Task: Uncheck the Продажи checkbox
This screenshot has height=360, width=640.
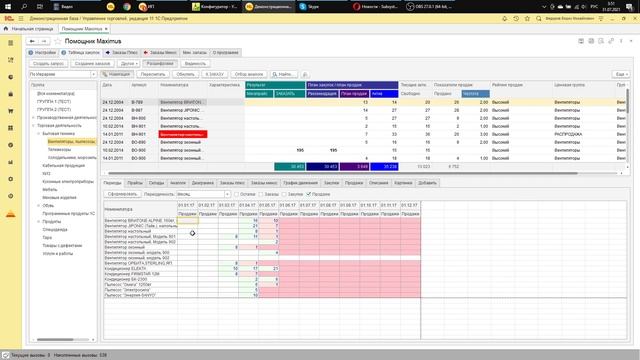Action: click(x=308, y=194)
